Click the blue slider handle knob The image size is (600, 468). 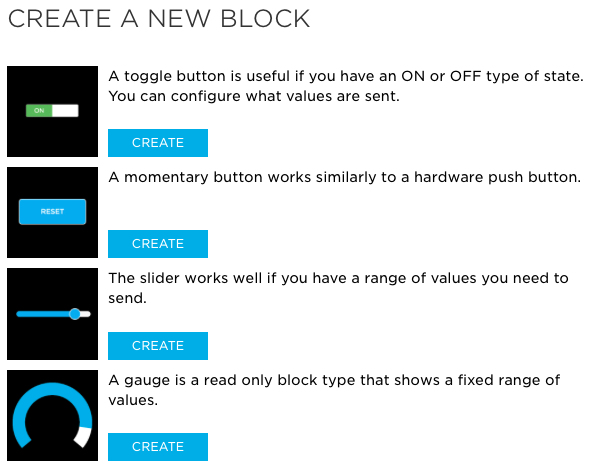75,314
